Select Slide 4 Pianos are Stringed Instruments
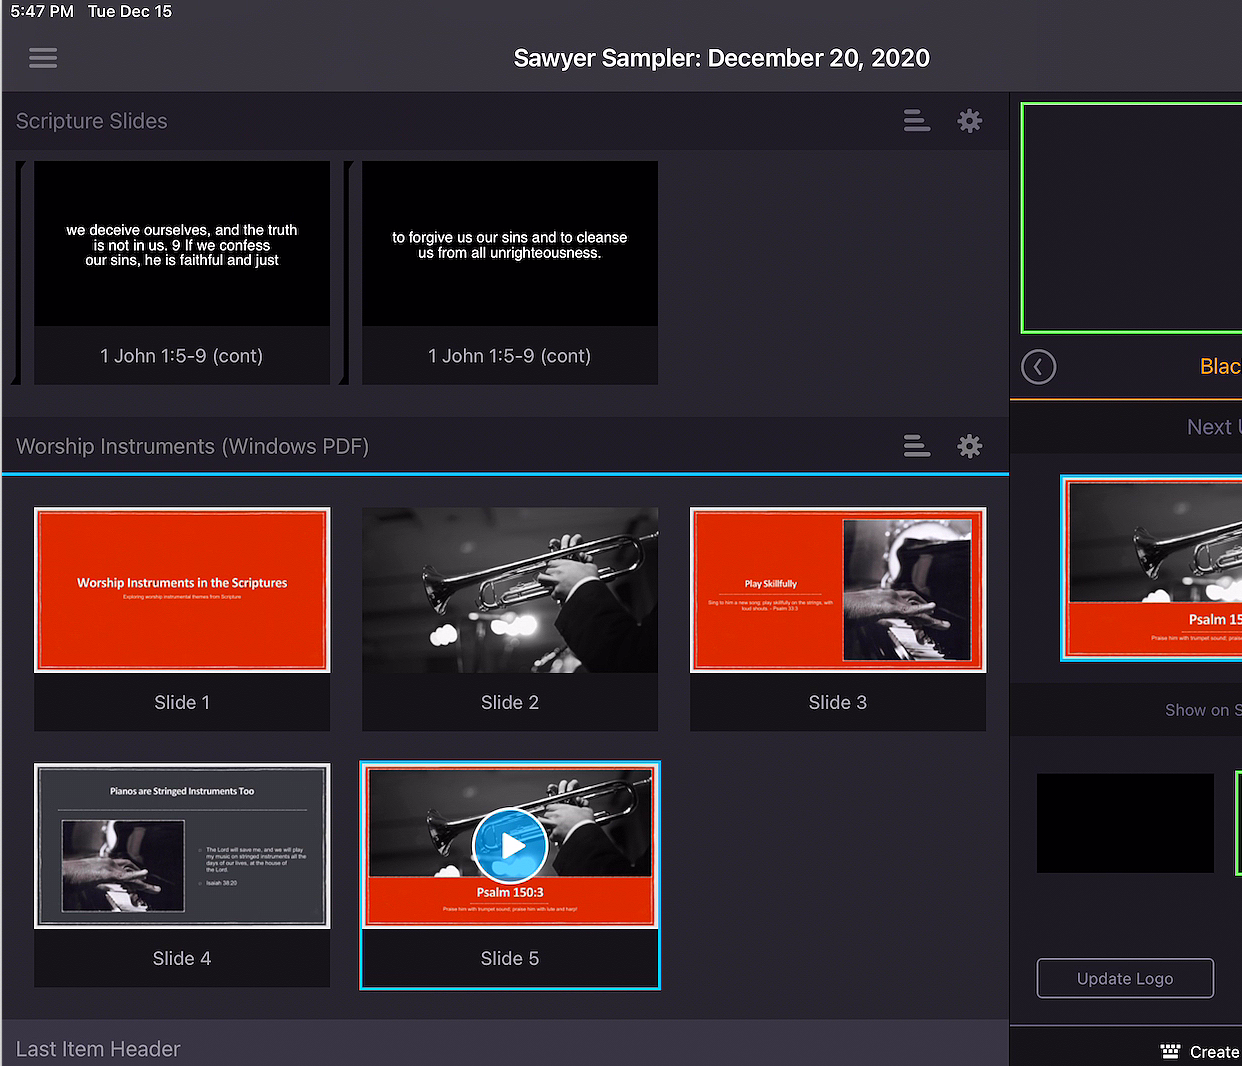 (182, 875)
